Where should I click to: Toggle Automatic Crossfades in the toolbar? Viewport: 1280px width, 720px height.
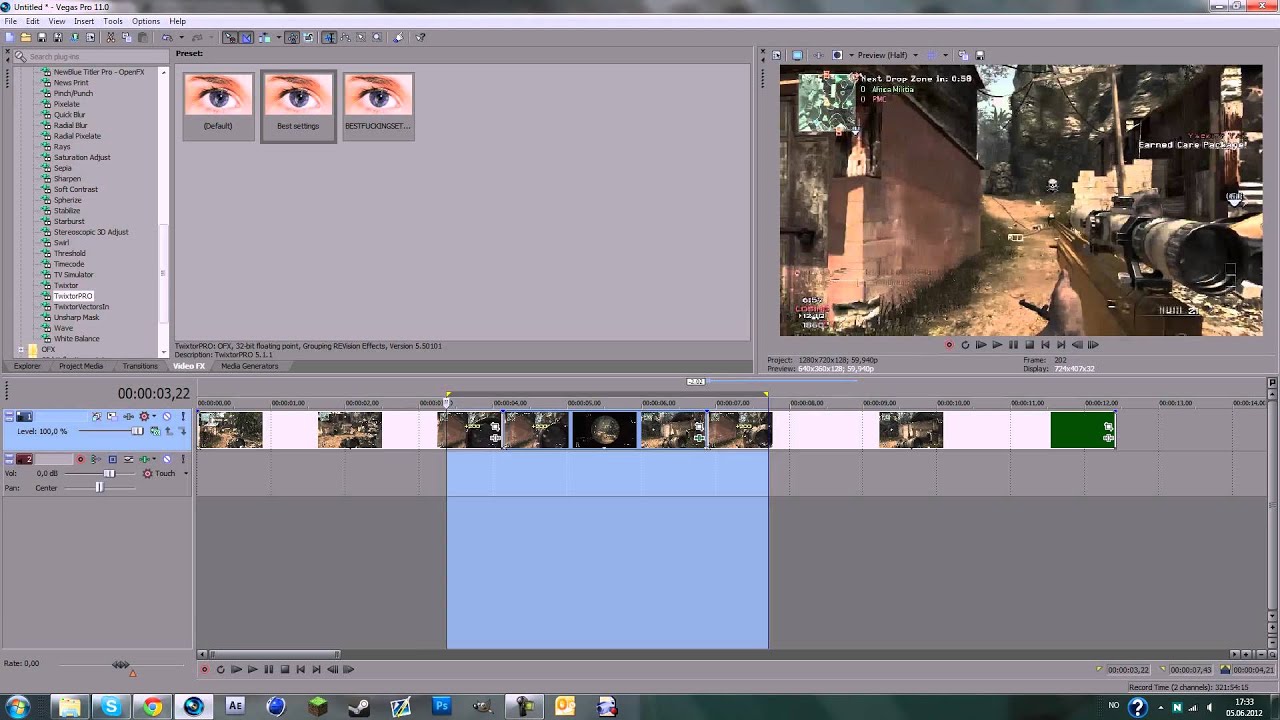click(x=246, y=37)
